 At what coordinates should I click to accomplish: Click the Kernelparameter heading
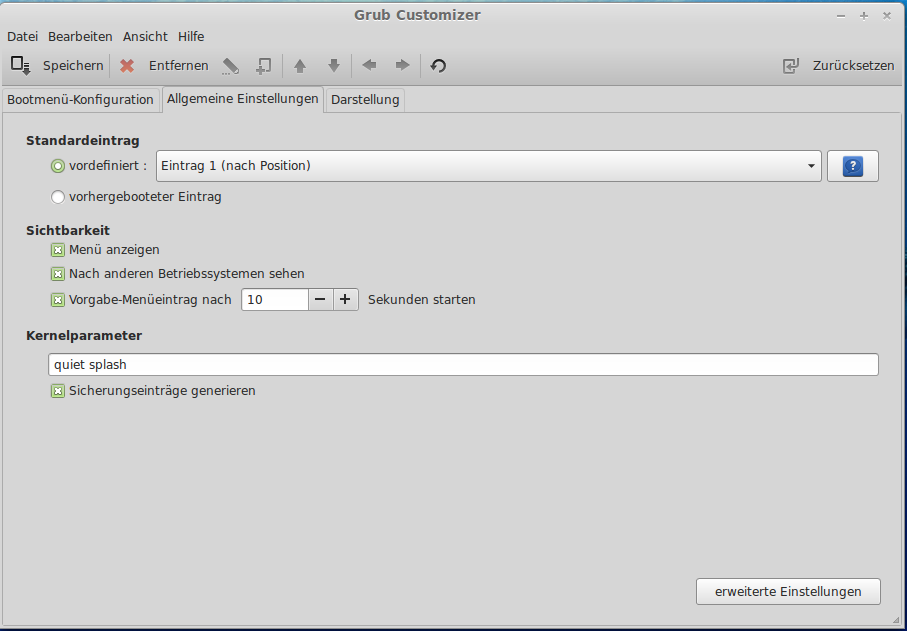point(84,336)
